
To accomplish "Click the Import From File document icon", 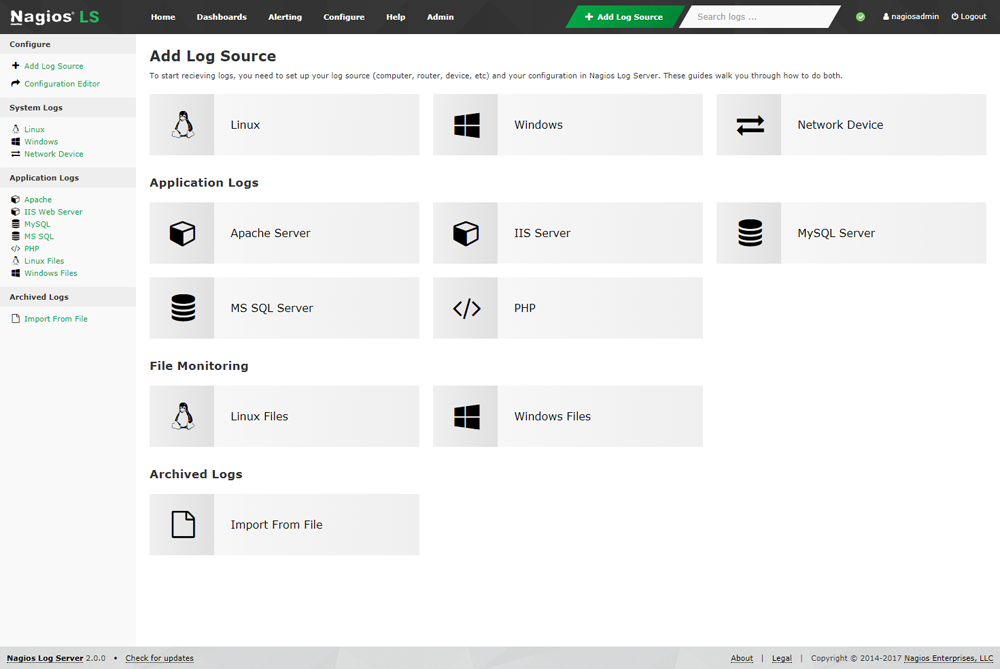I will coord(182,524).
